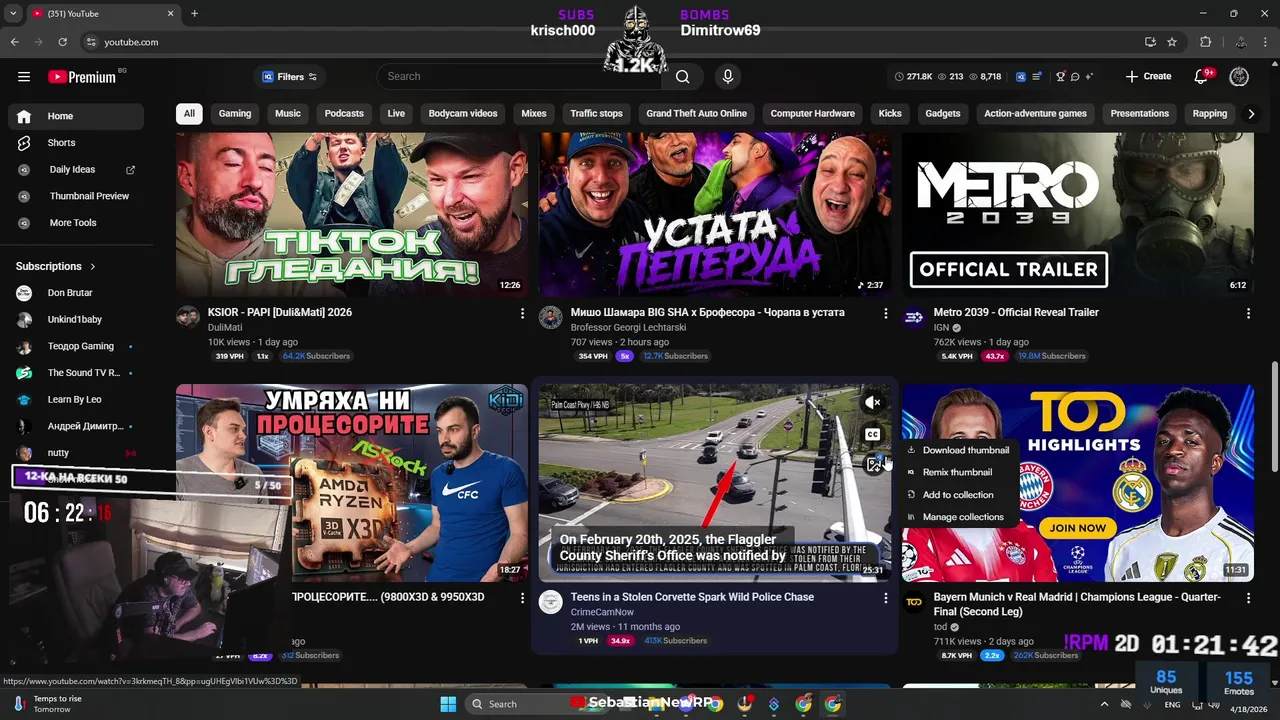Select the All filter chip
The height and width of the screenshot is (720, 1280).
(x=189, y=114)
